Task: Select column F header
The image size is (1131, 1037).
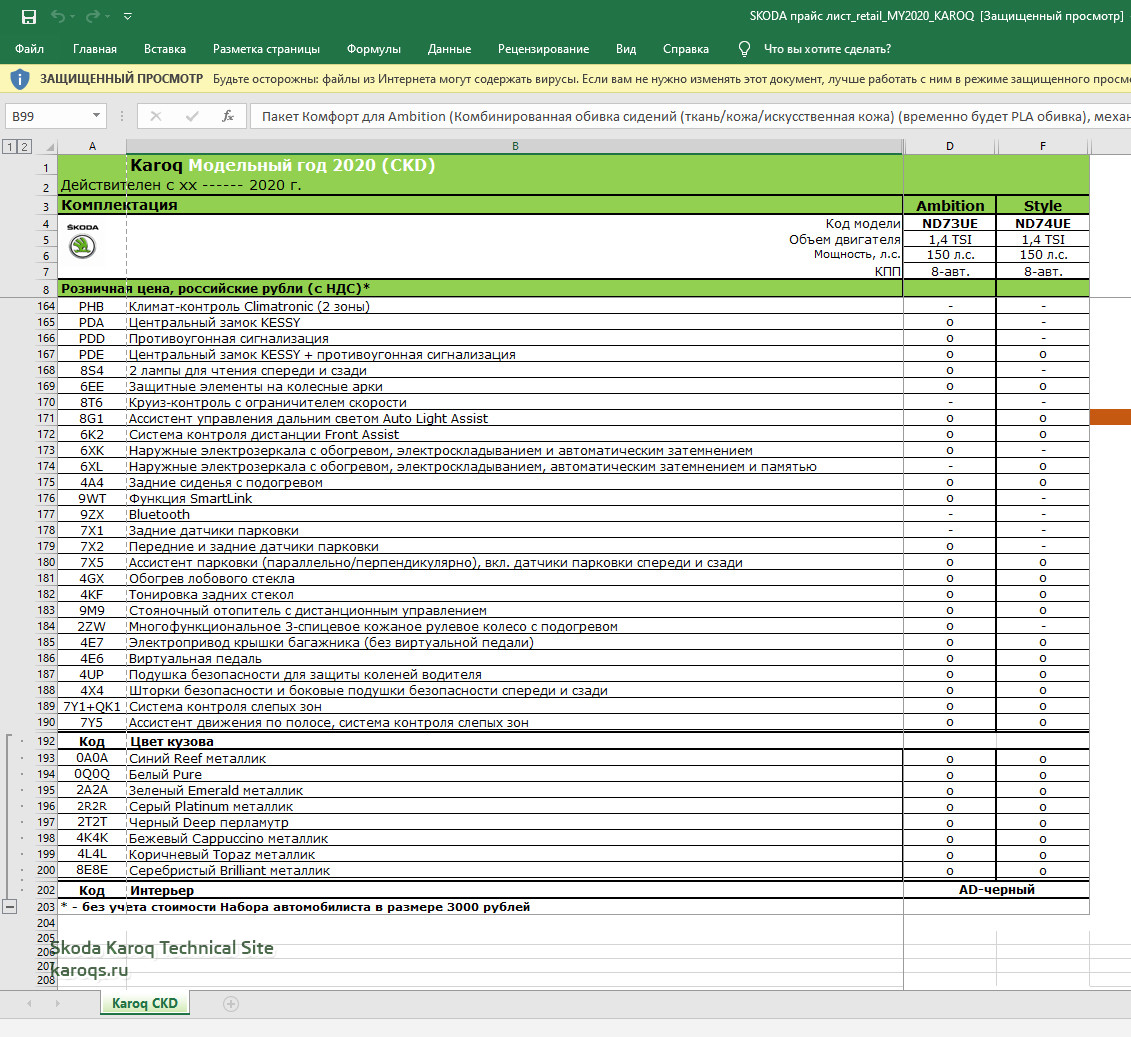Action: [1043, 146]
